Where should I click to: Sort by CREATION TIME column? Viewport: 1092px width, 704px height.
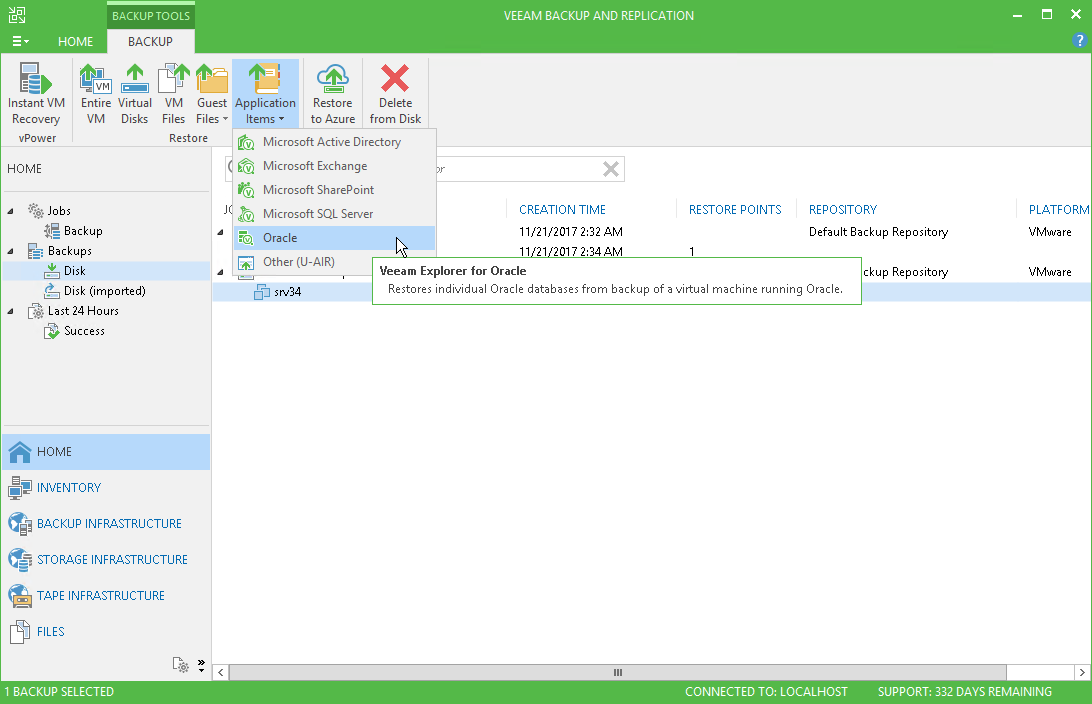tap(562, 210)
